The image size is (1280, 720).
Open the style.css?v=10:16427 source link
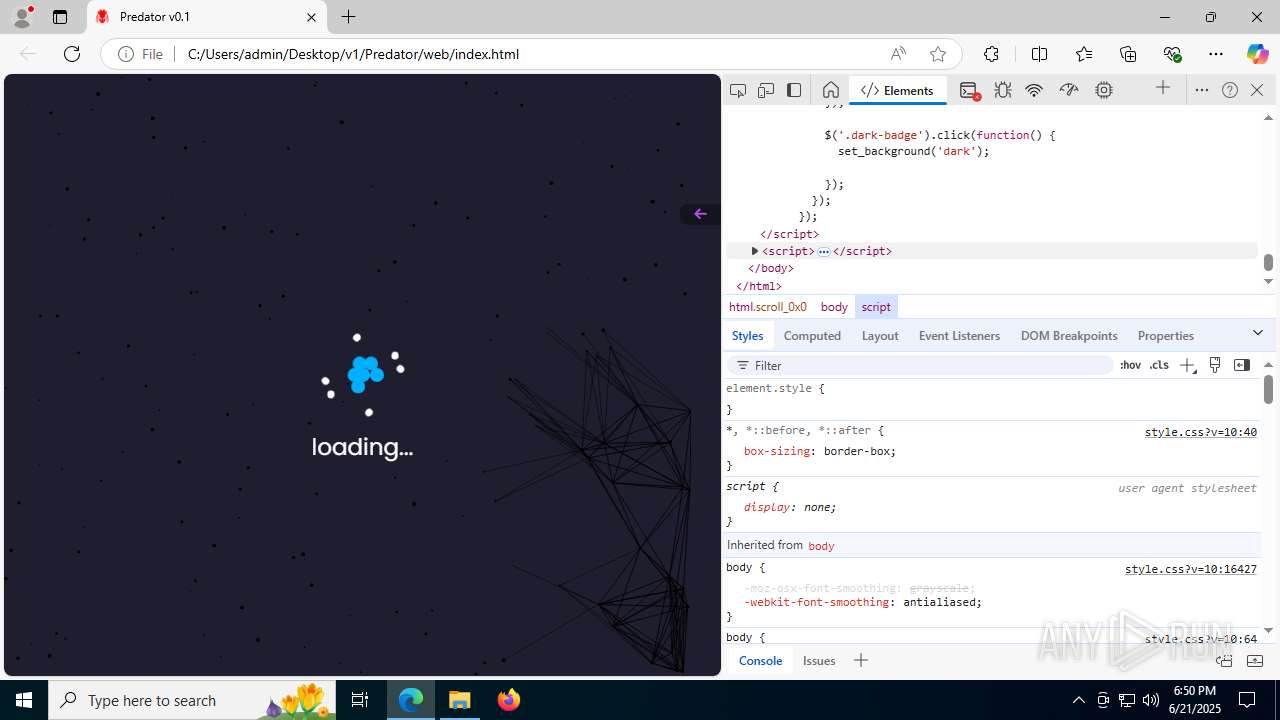coord(1190,569)
